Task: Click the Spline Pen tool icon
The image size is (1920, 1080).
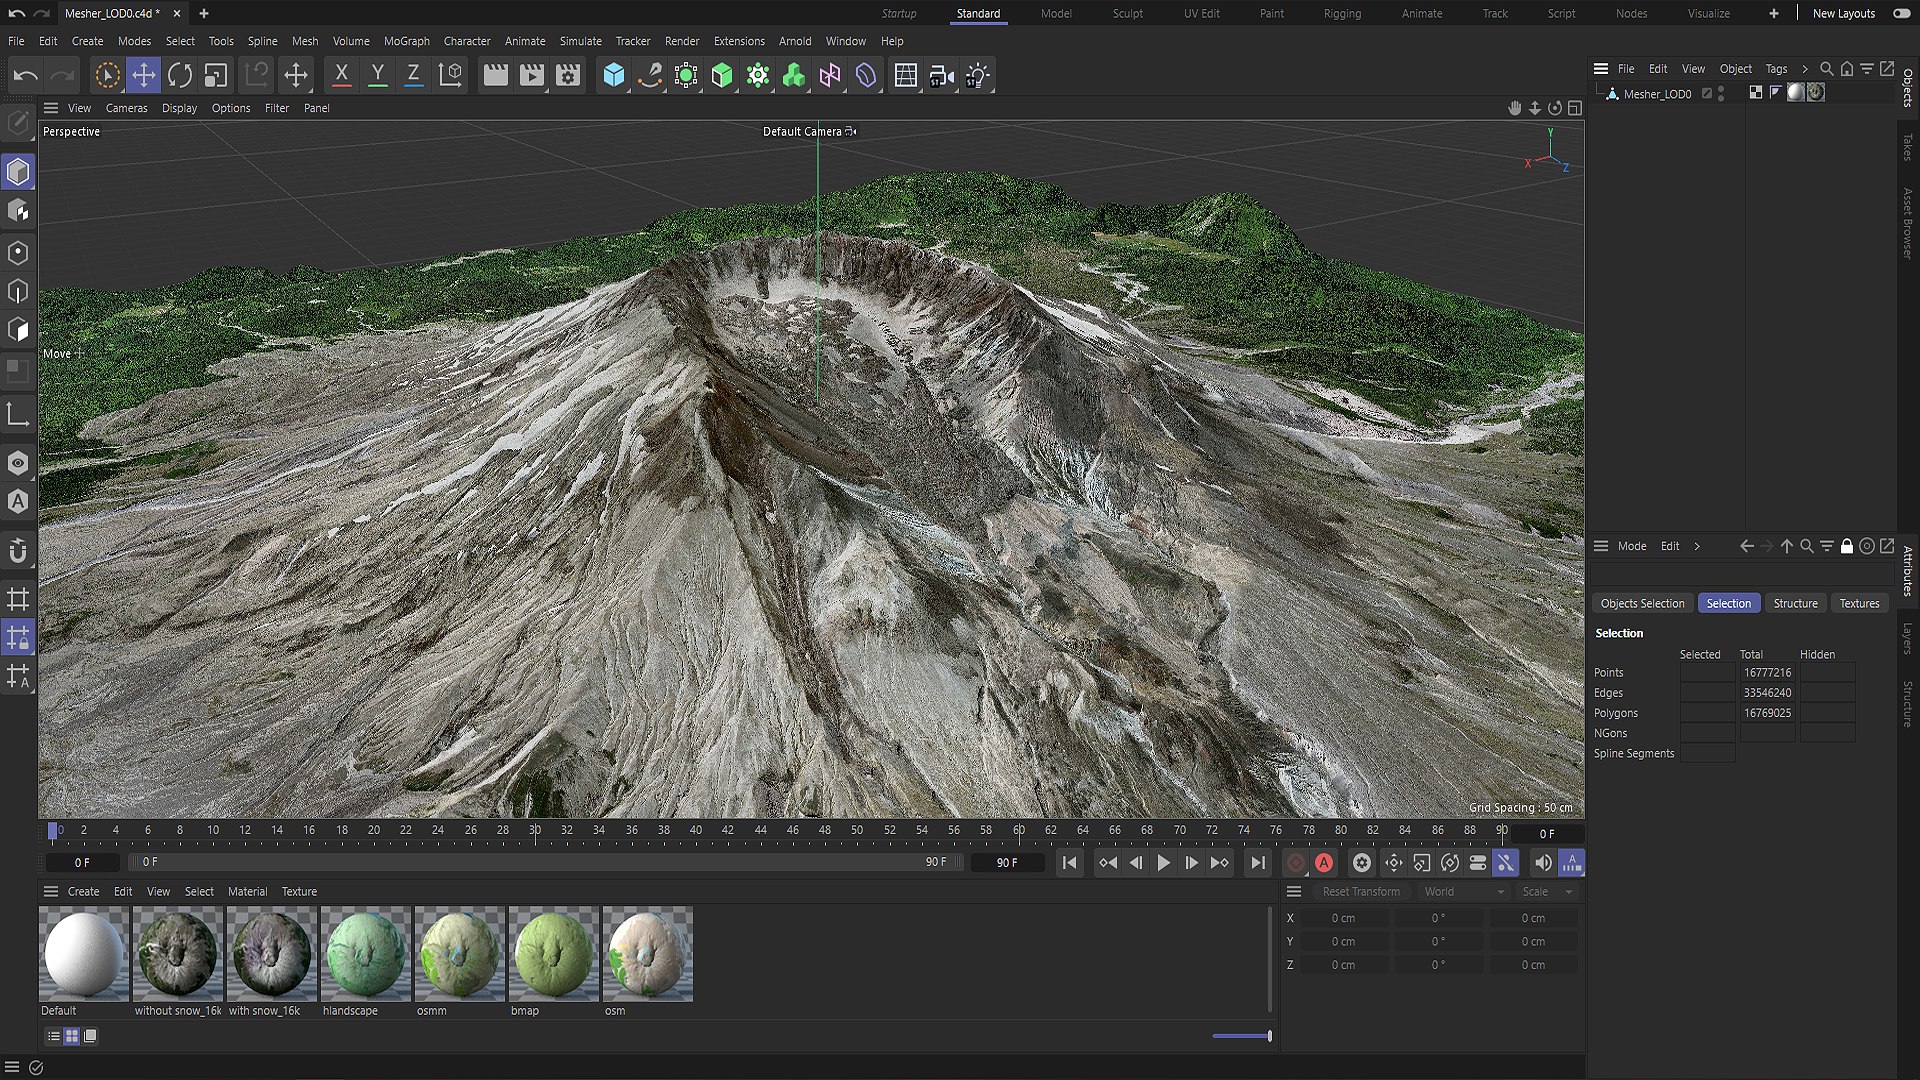Action: [x=650, y=75]
